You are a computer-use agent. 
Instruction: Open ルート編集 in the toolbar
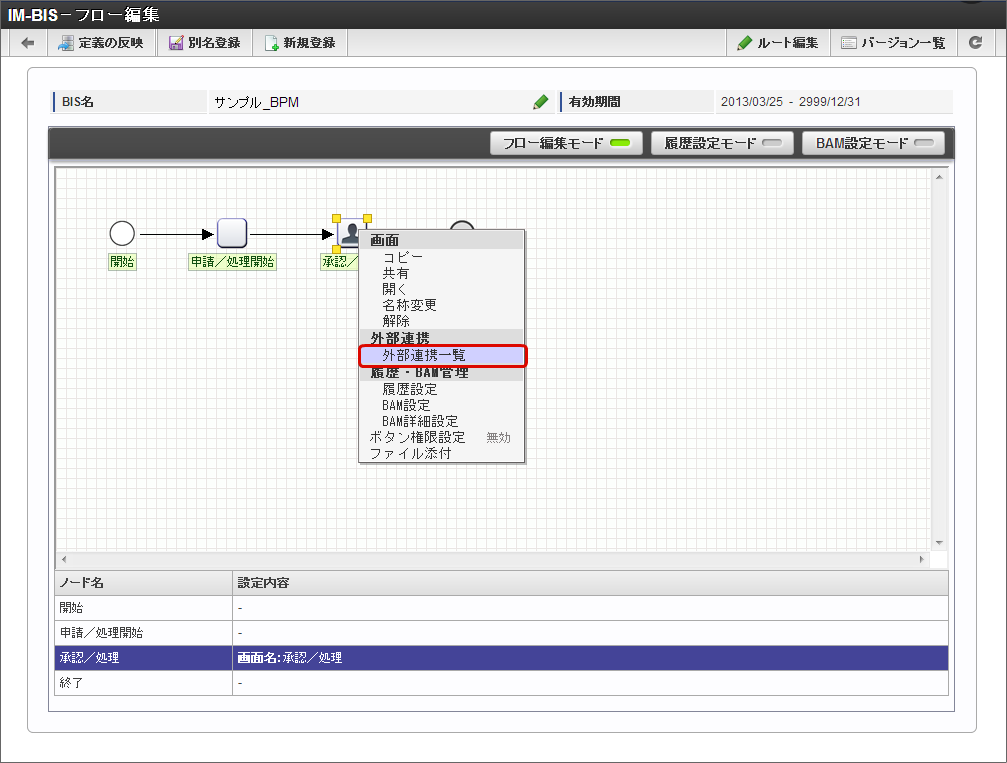(778, 43)
